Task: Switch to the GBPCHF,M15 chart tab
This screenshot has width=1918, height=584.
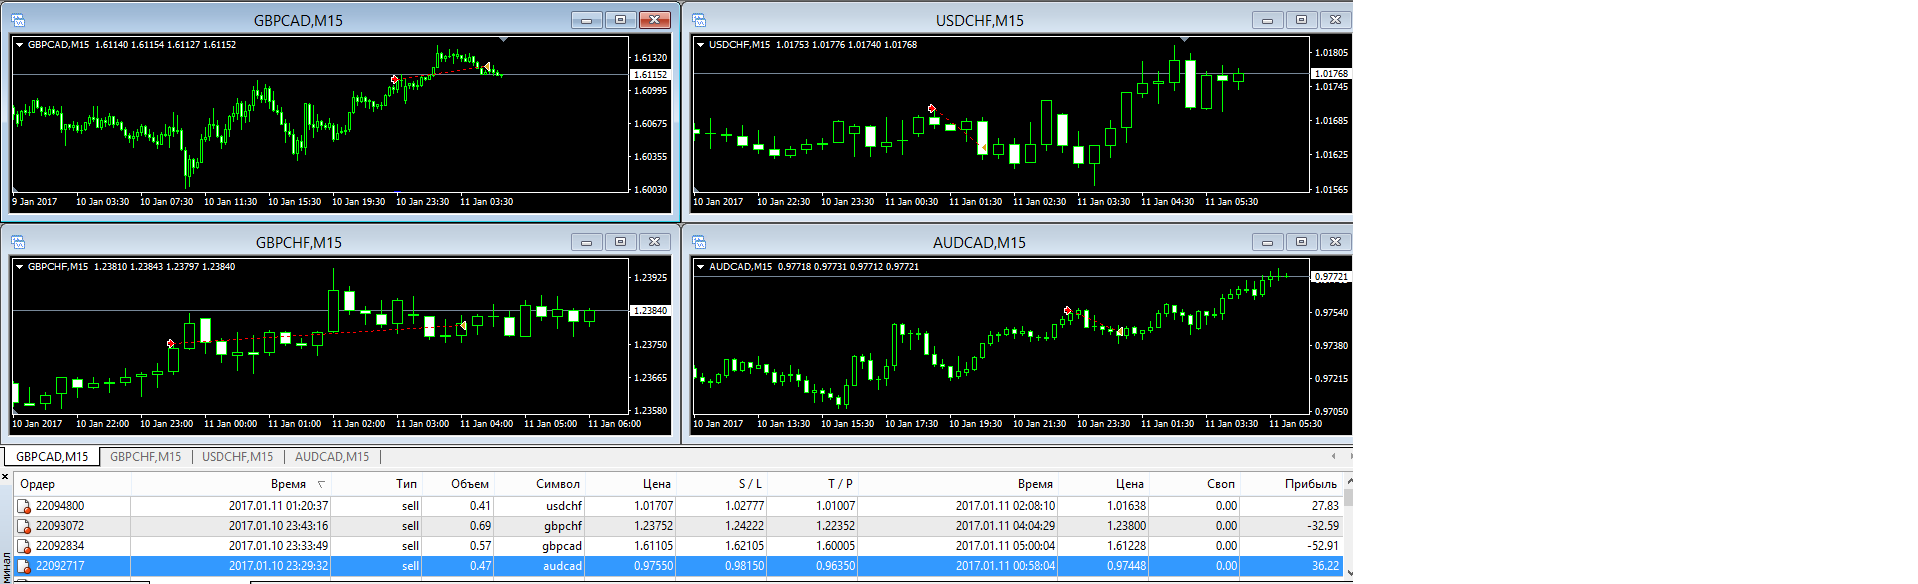Action: coord(146,457)
